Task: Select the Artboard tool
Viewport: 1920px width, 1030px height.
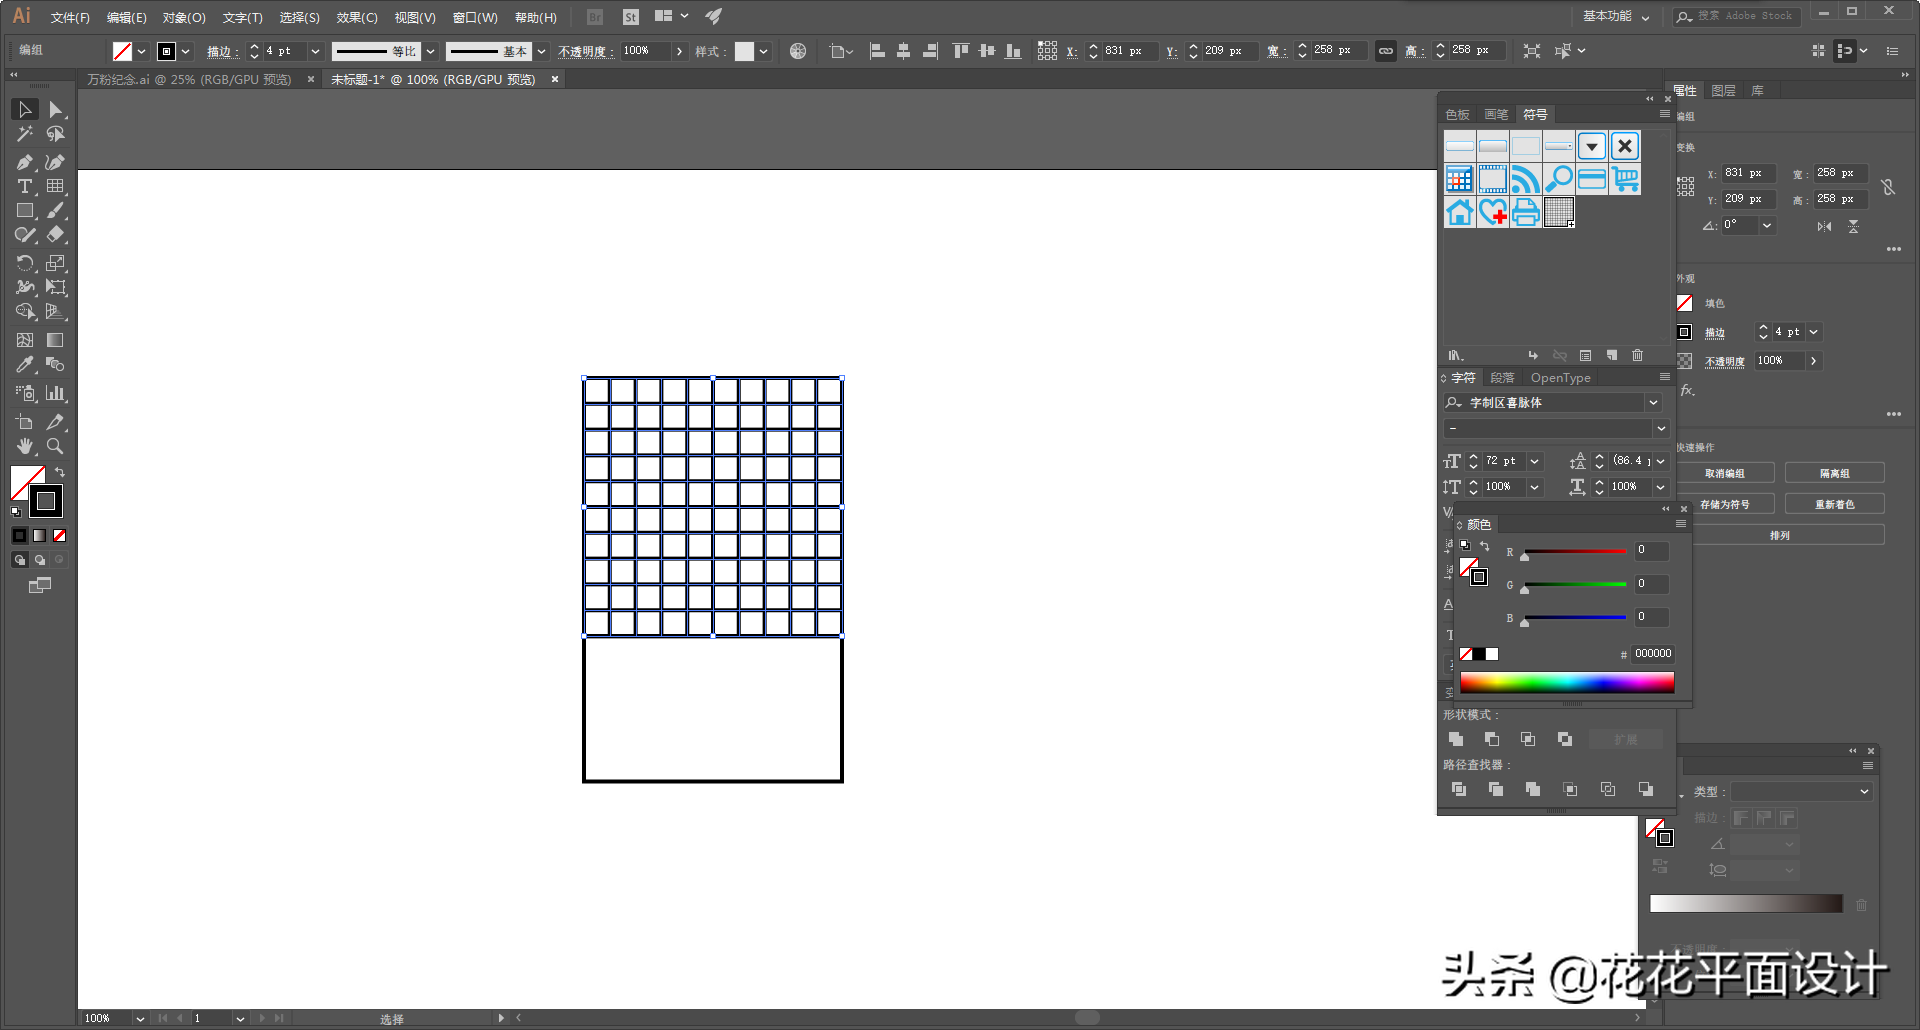Action: (24, 422)
